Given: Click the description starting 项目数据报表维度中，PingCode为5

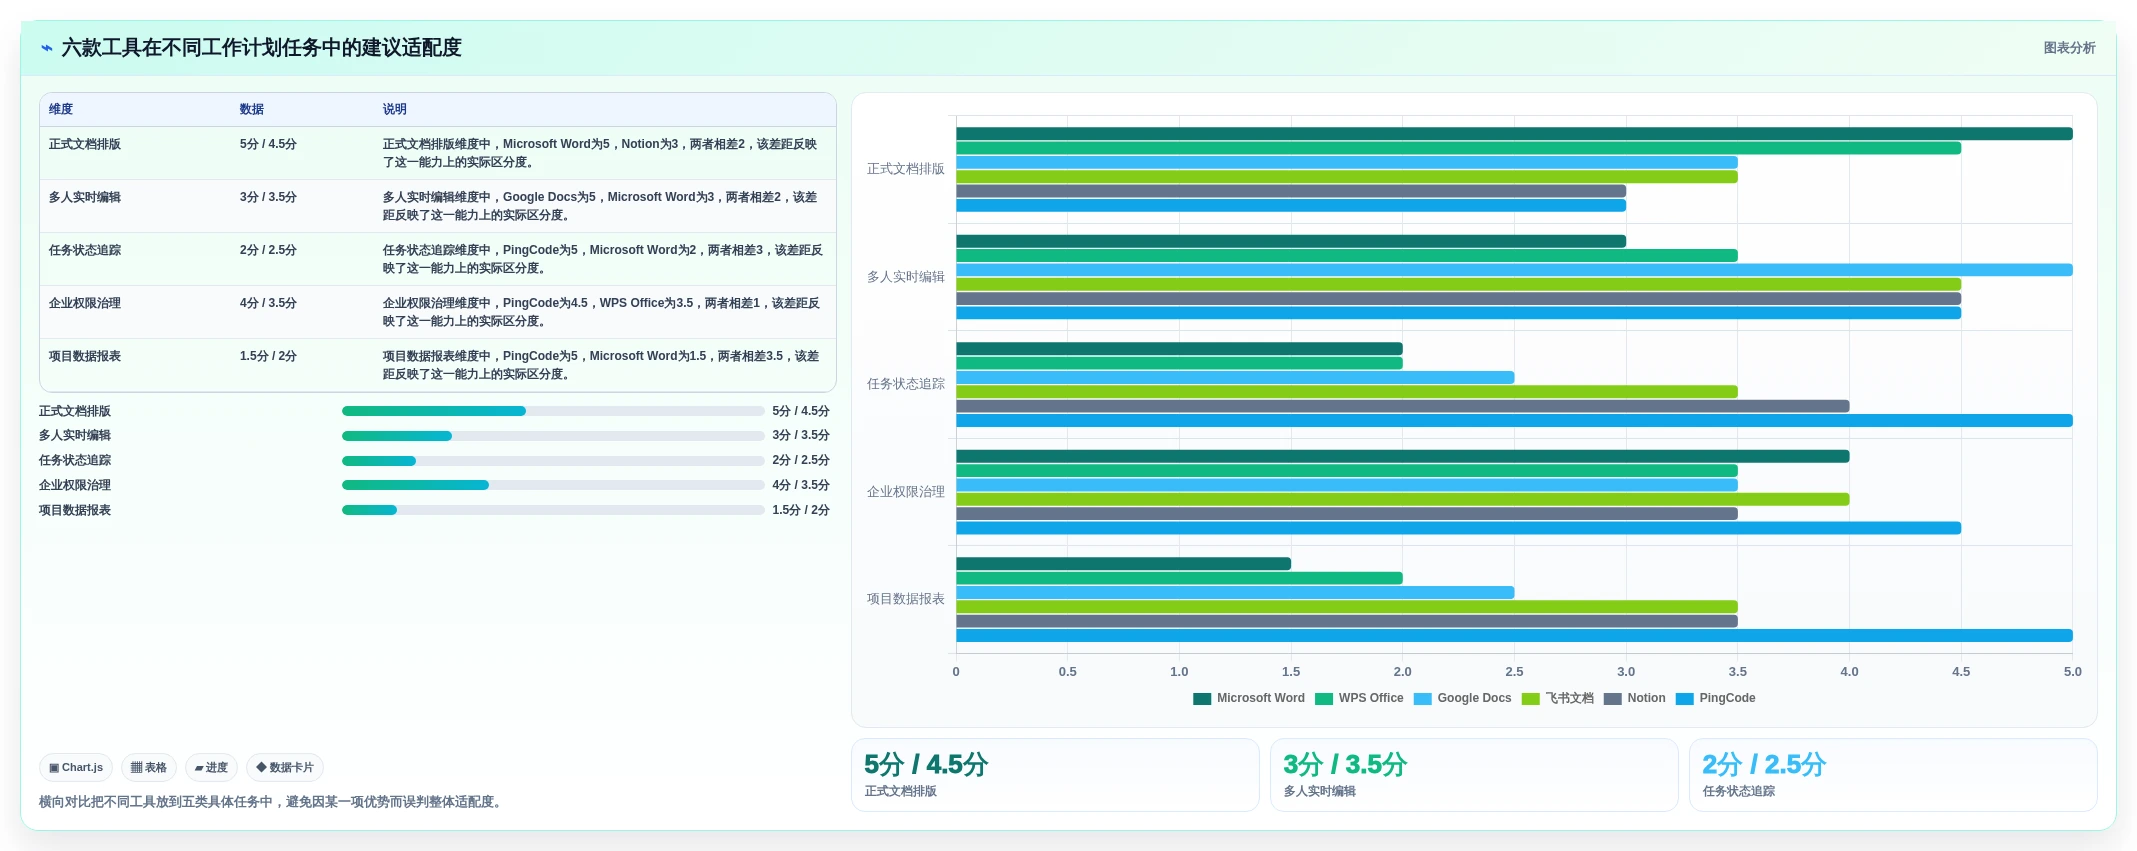Looking at the screenshot, I should [601, 365].
